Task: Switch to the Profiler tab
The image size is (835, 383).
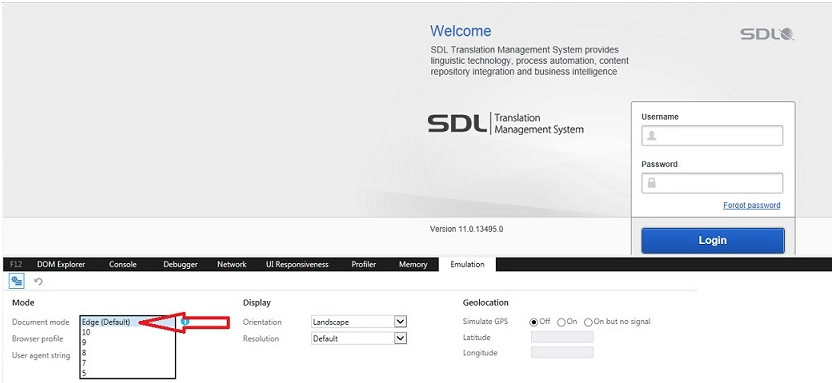Action: click(364, 264)
